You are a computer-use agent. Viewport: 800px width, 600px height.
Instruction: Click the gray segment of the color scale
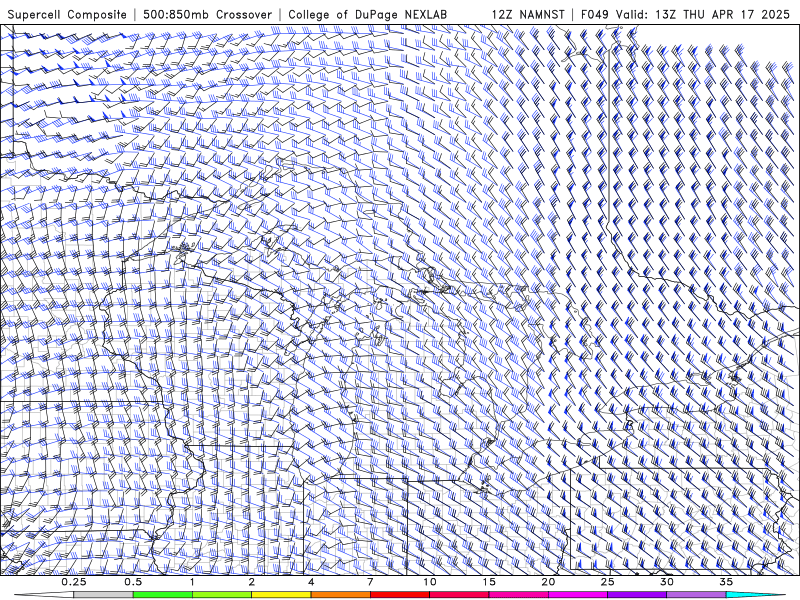click(103, 595)
